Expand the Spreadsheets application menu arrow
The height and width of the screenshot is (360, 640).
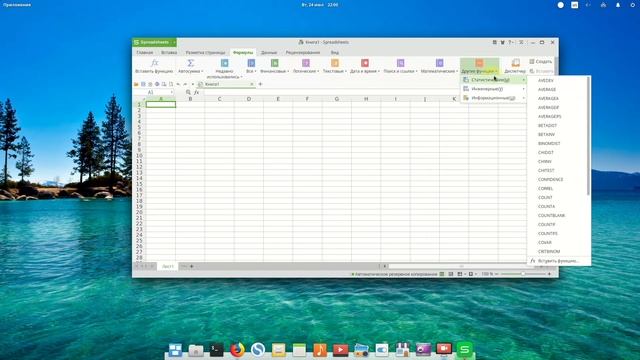[174, 42]
